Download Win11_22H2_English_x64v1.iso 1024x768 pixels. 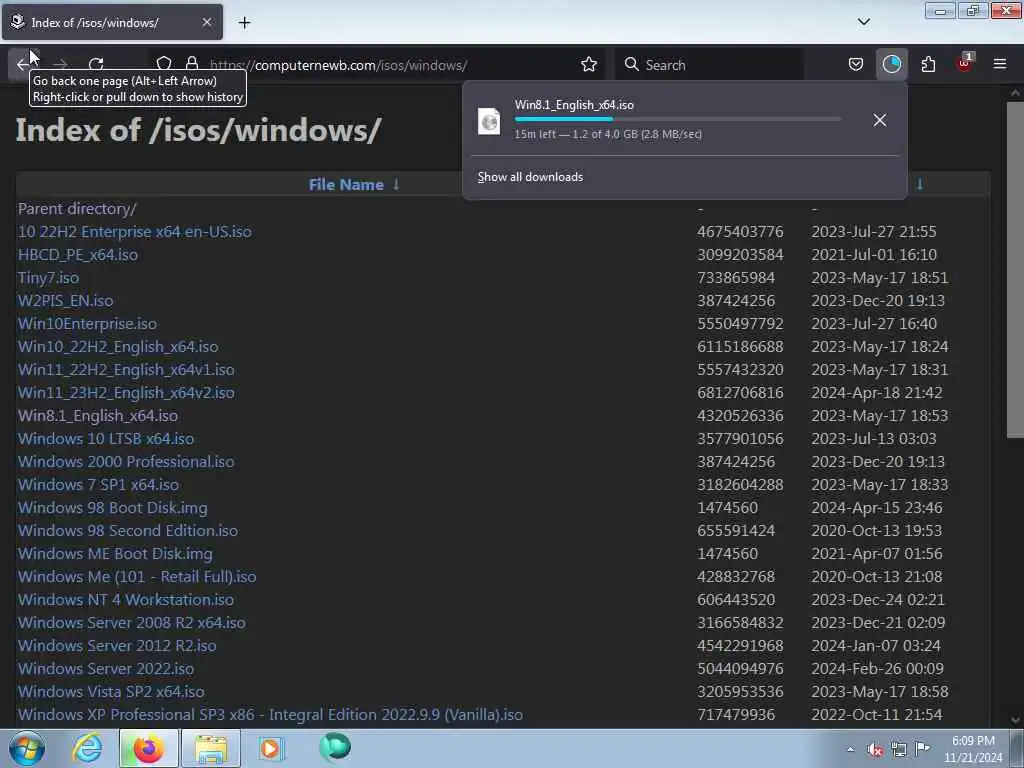(x=126, y=370)
